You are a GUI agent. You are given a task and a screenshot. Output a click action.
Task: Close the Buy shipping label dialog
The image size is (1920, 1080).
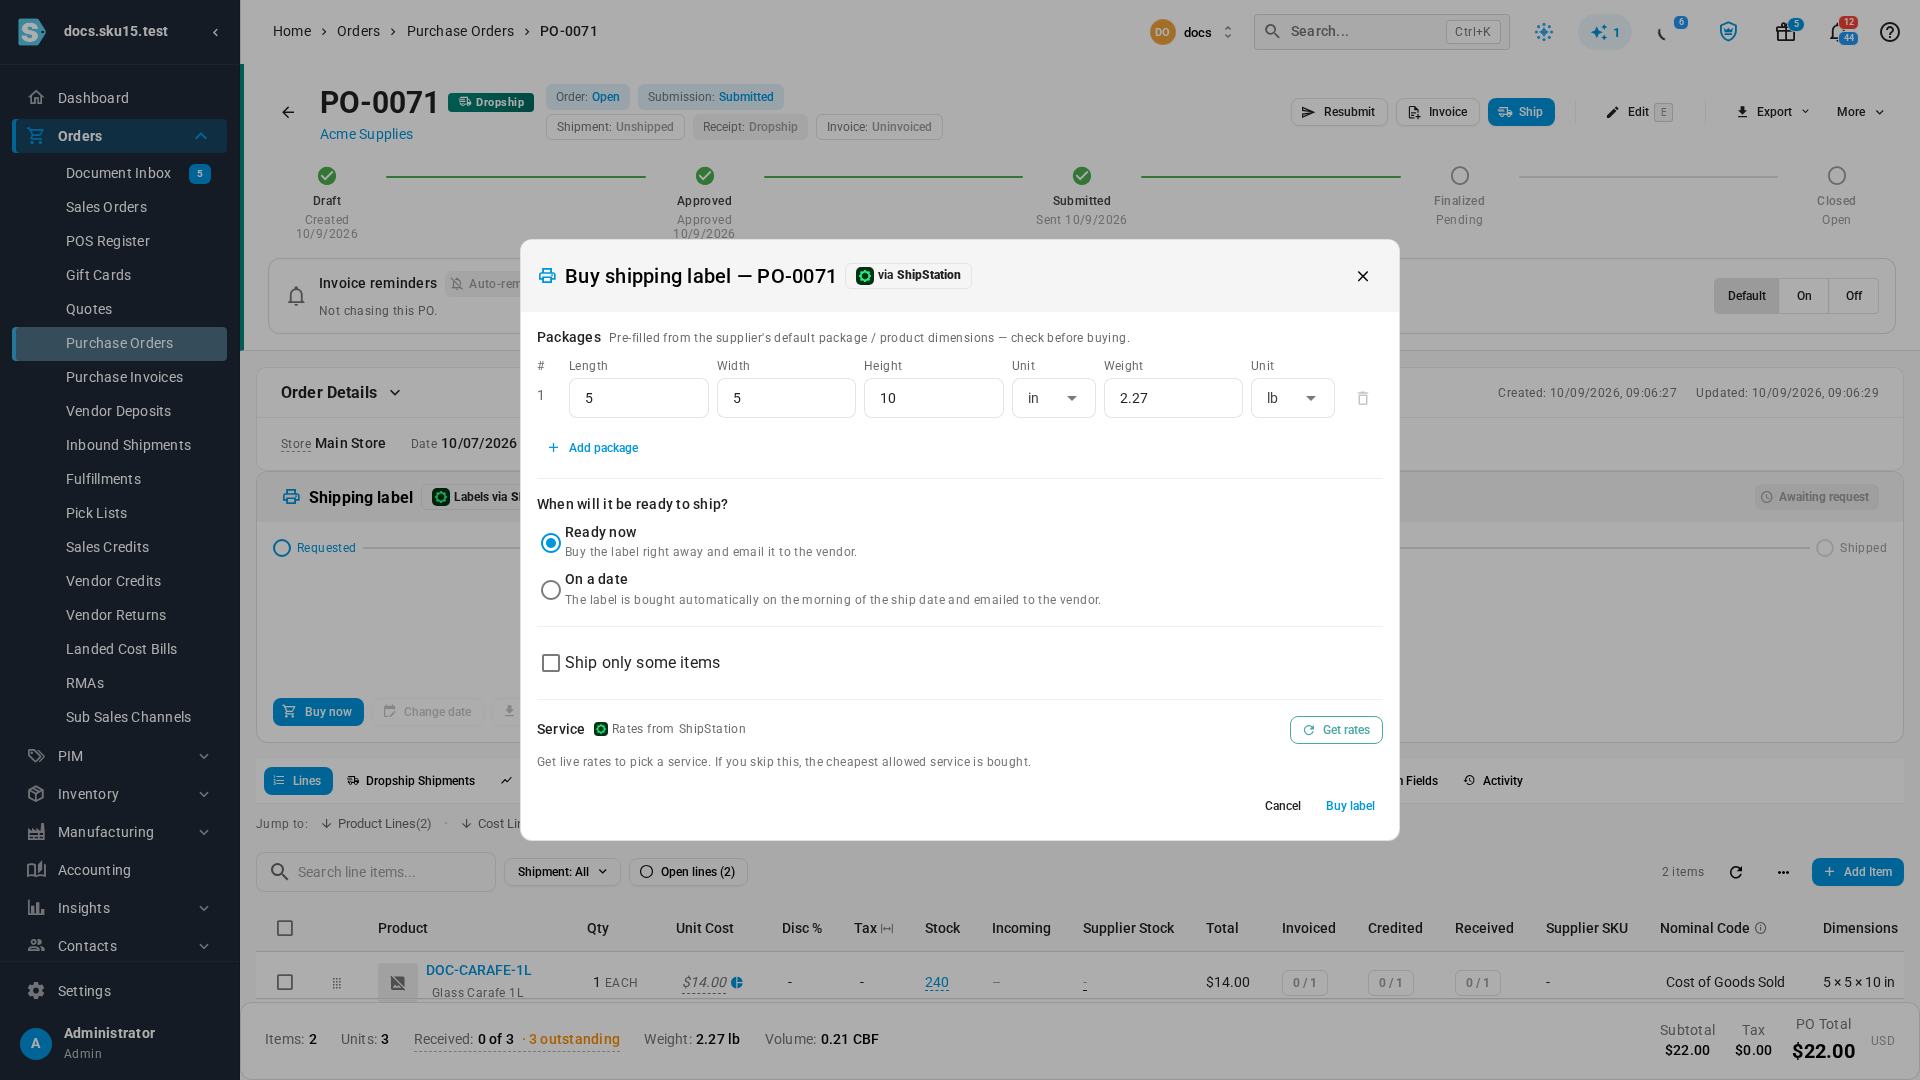(x=1362, y=276)
